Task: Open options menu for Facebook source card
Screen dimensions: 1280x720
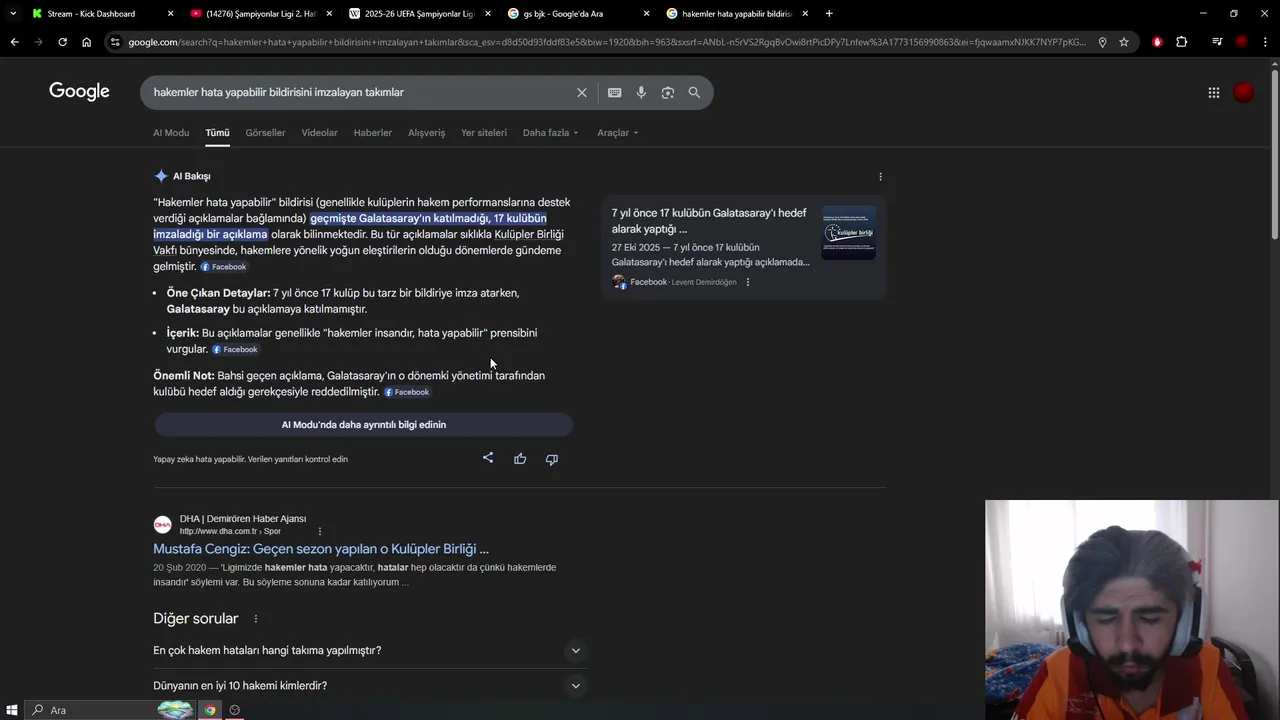Action: pyautogui.click(x=748, y=282)
